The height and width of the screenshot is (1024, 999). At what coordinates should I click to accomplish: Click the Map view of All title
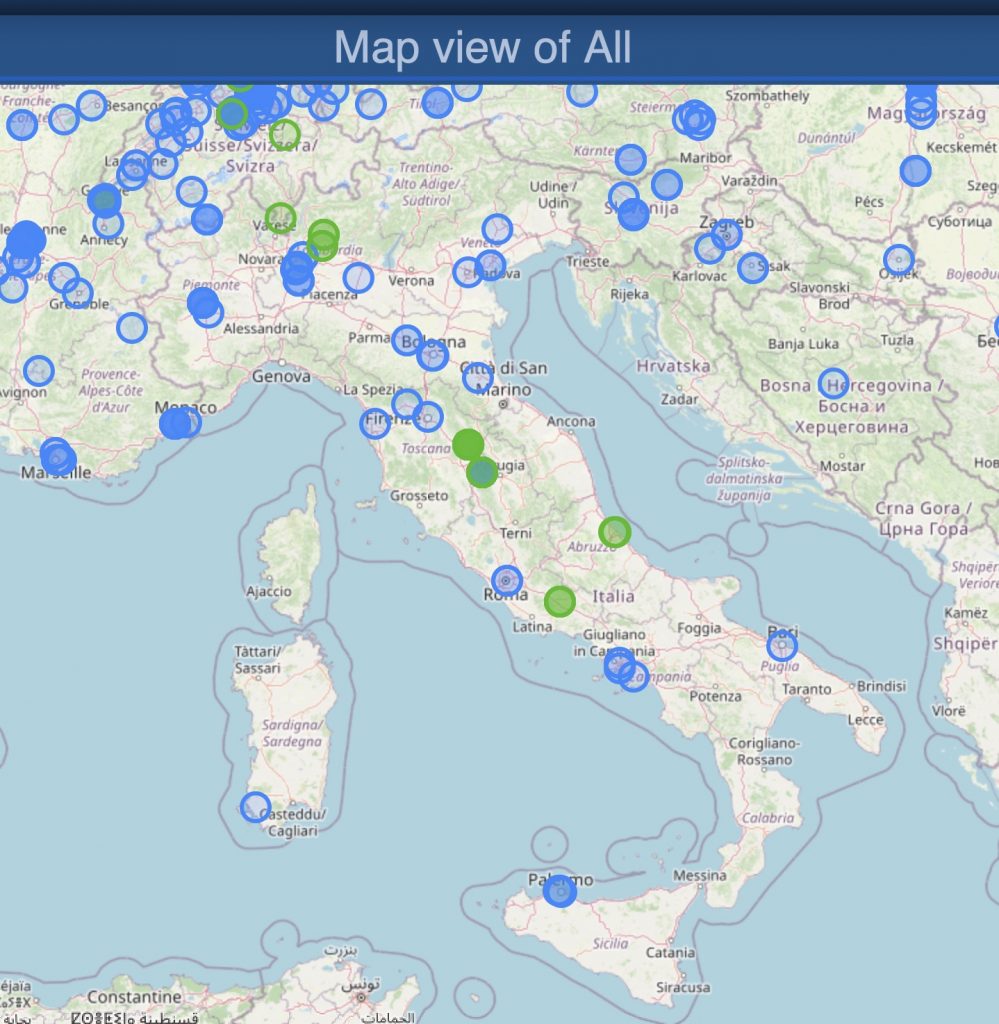coord(482,47)
